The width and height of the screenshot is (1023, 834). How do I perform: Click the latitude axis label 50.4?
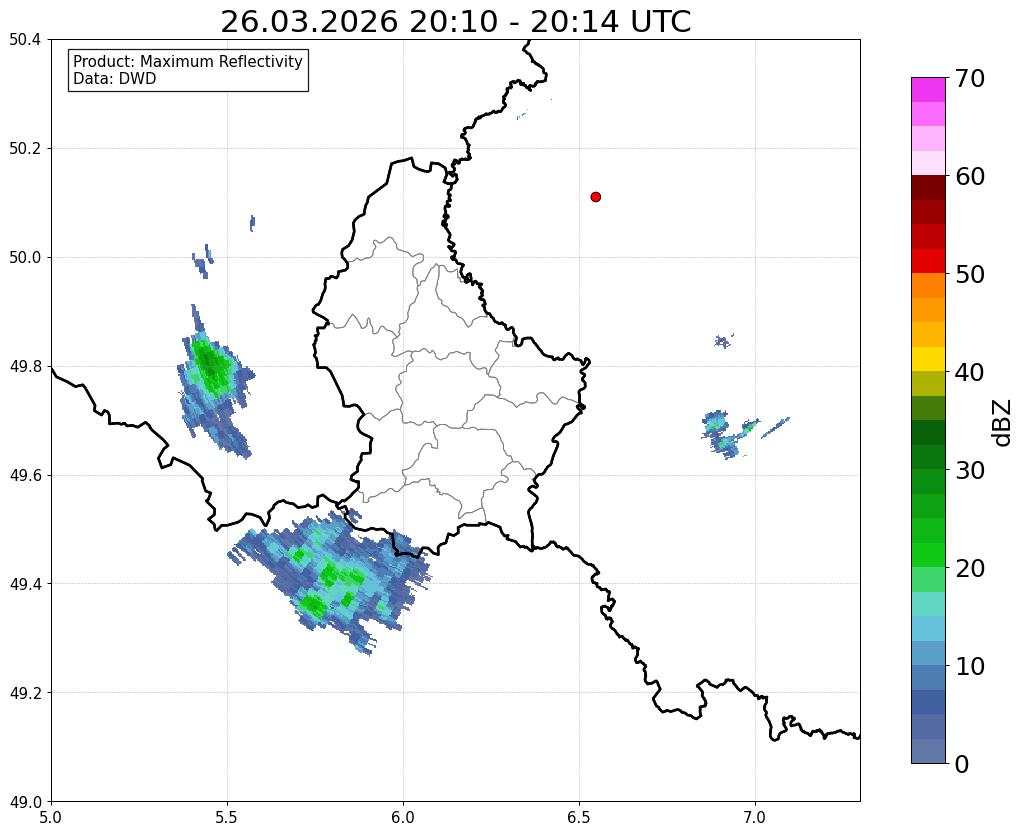click(x=25, y=40)
